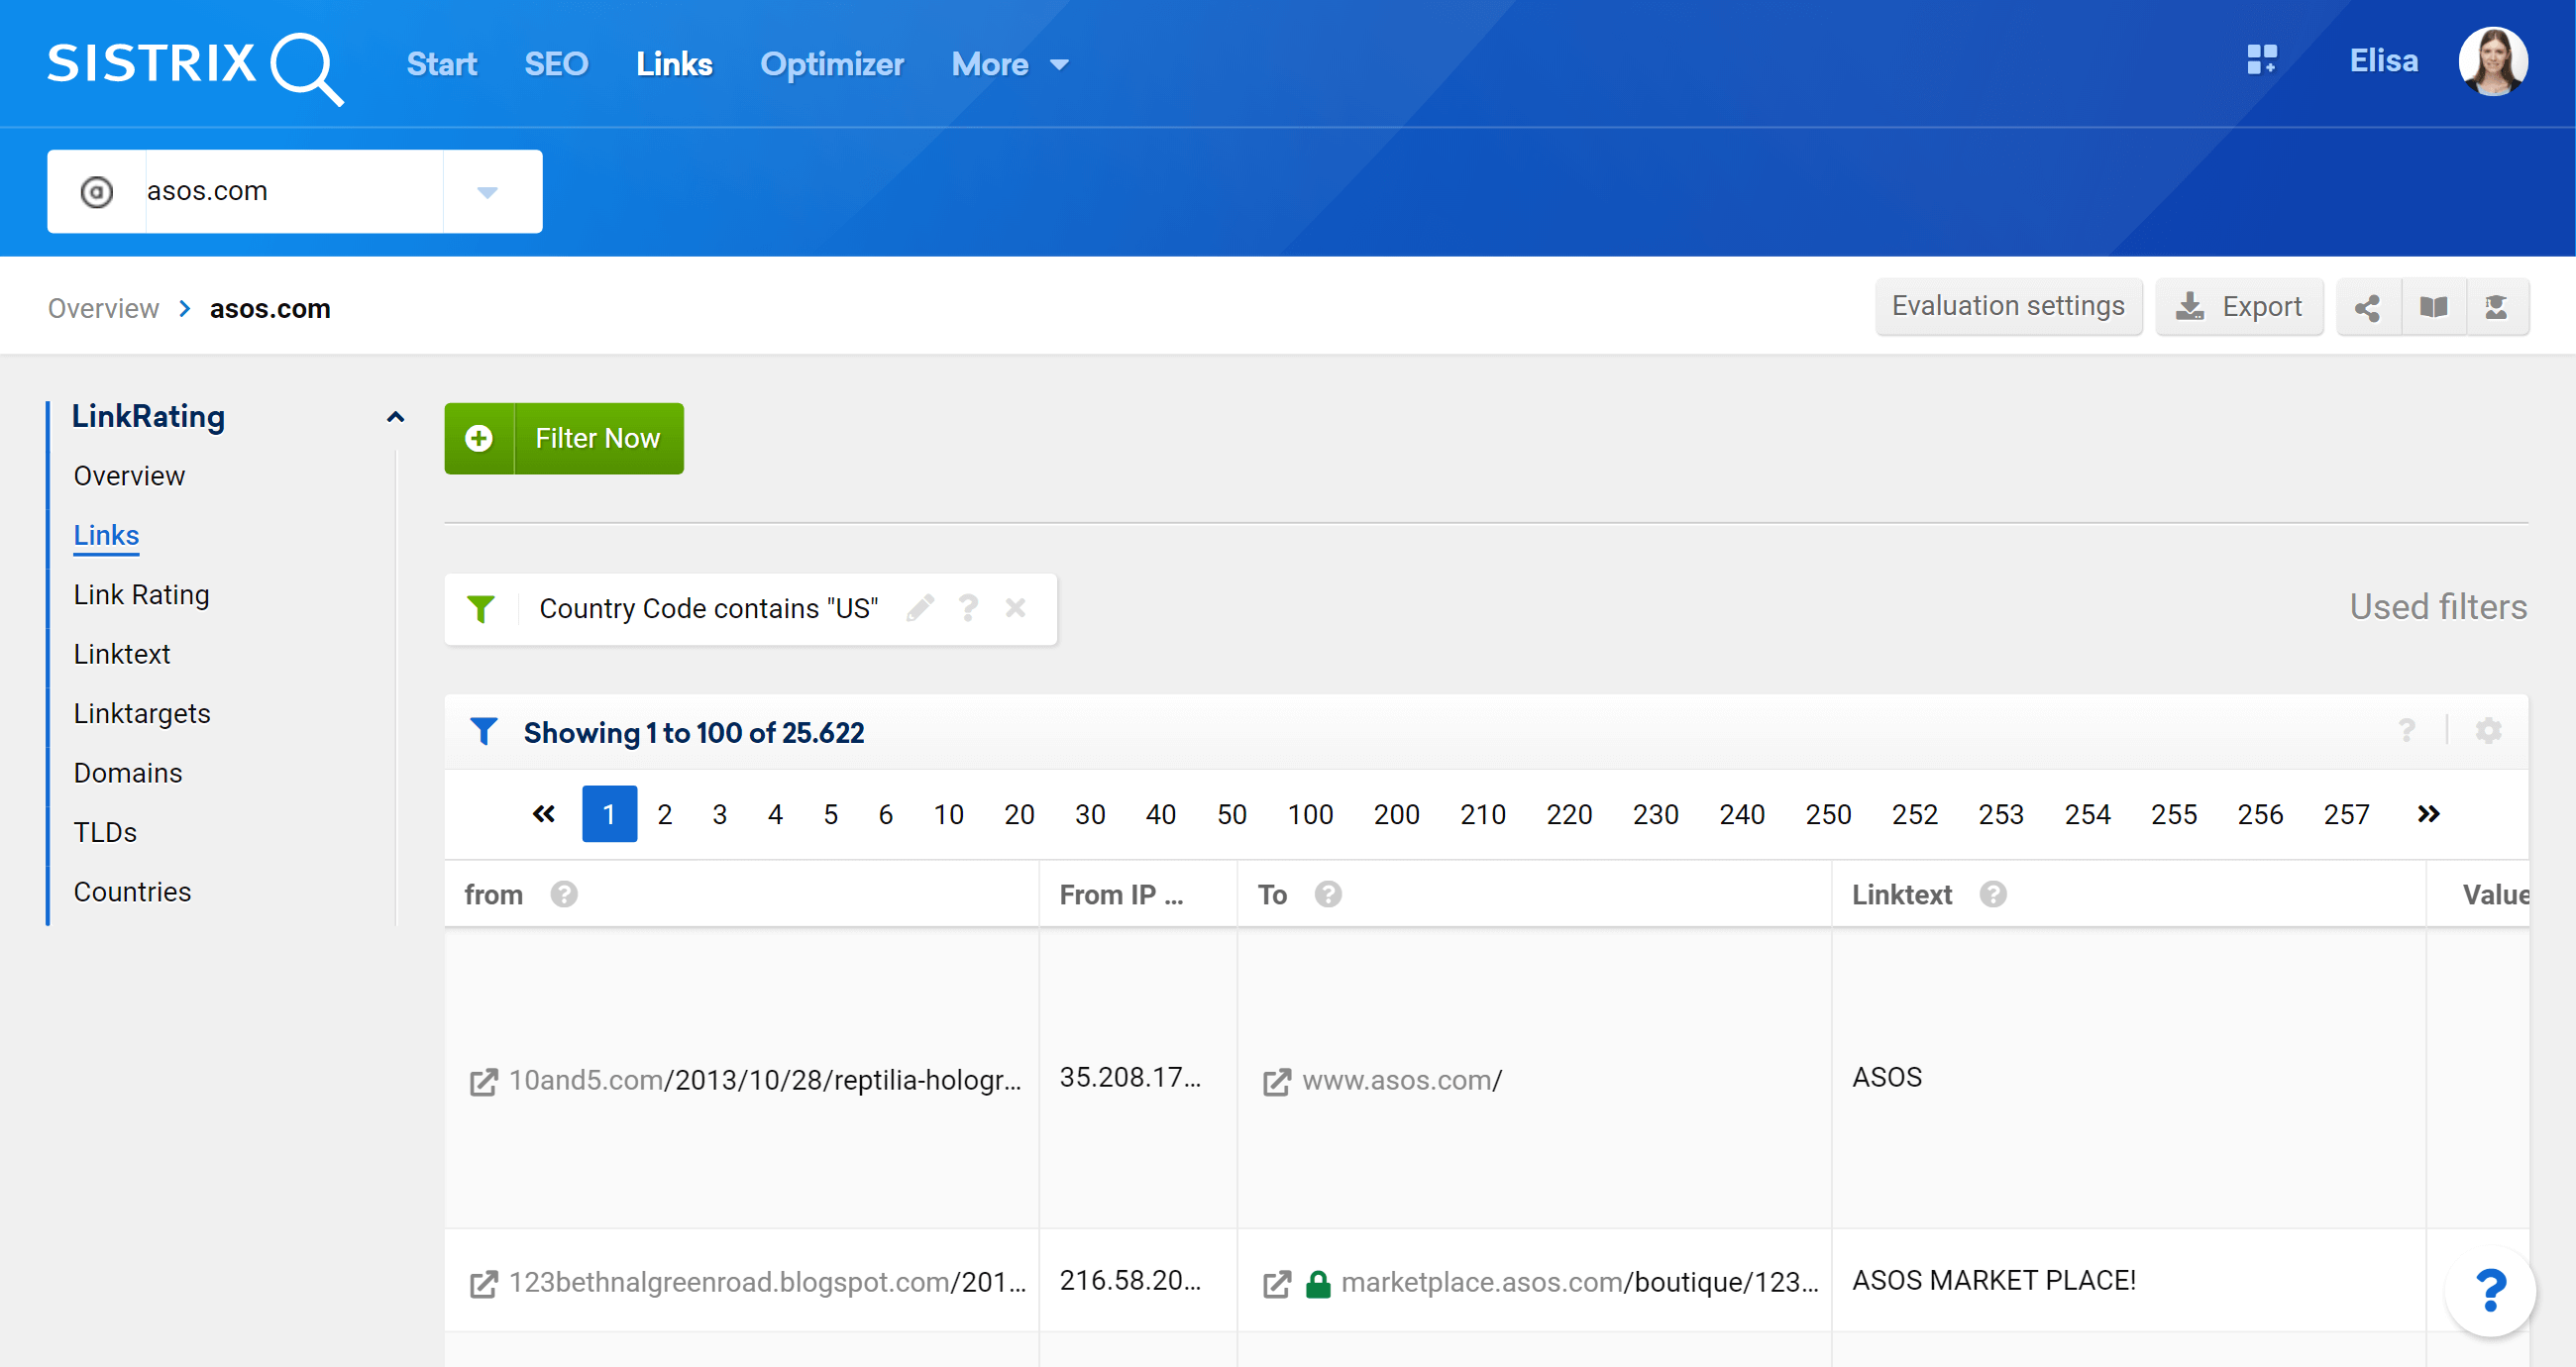Open help icon next to from column
The image size is (2576, 1367).
click(564, 894)
